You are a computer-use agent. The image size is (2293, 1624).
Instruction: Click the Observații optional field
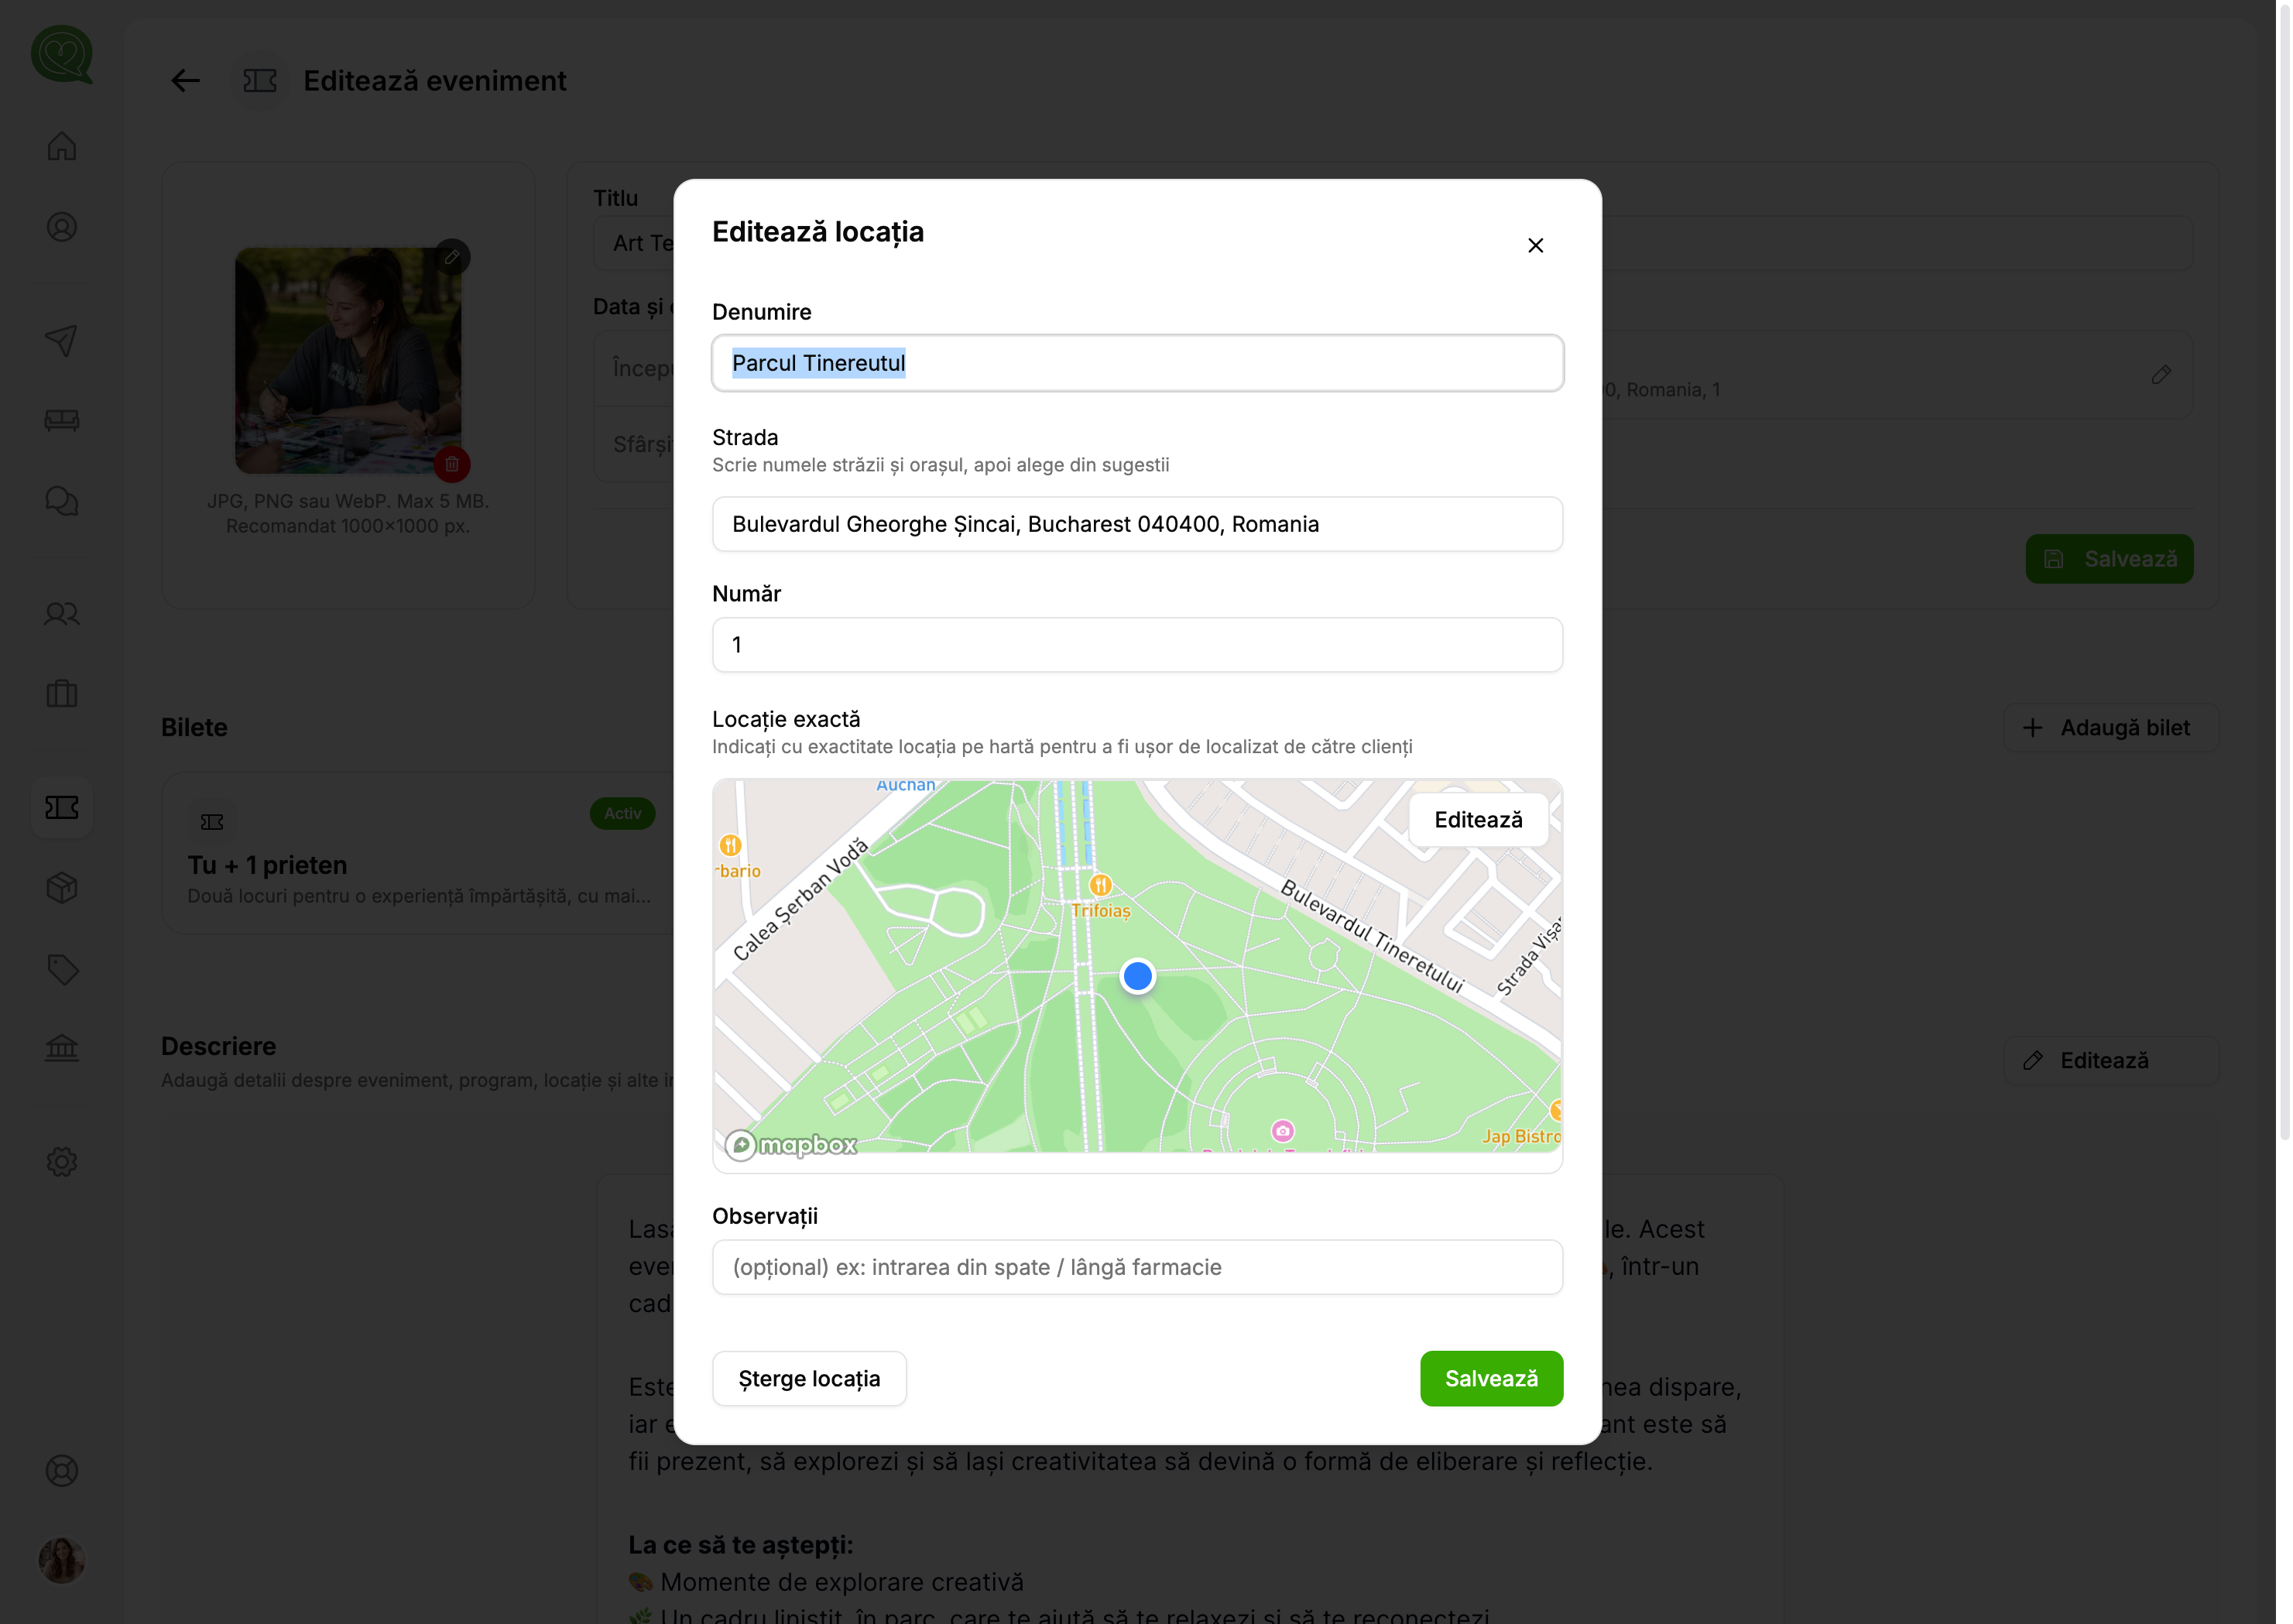[1137, 1267]
